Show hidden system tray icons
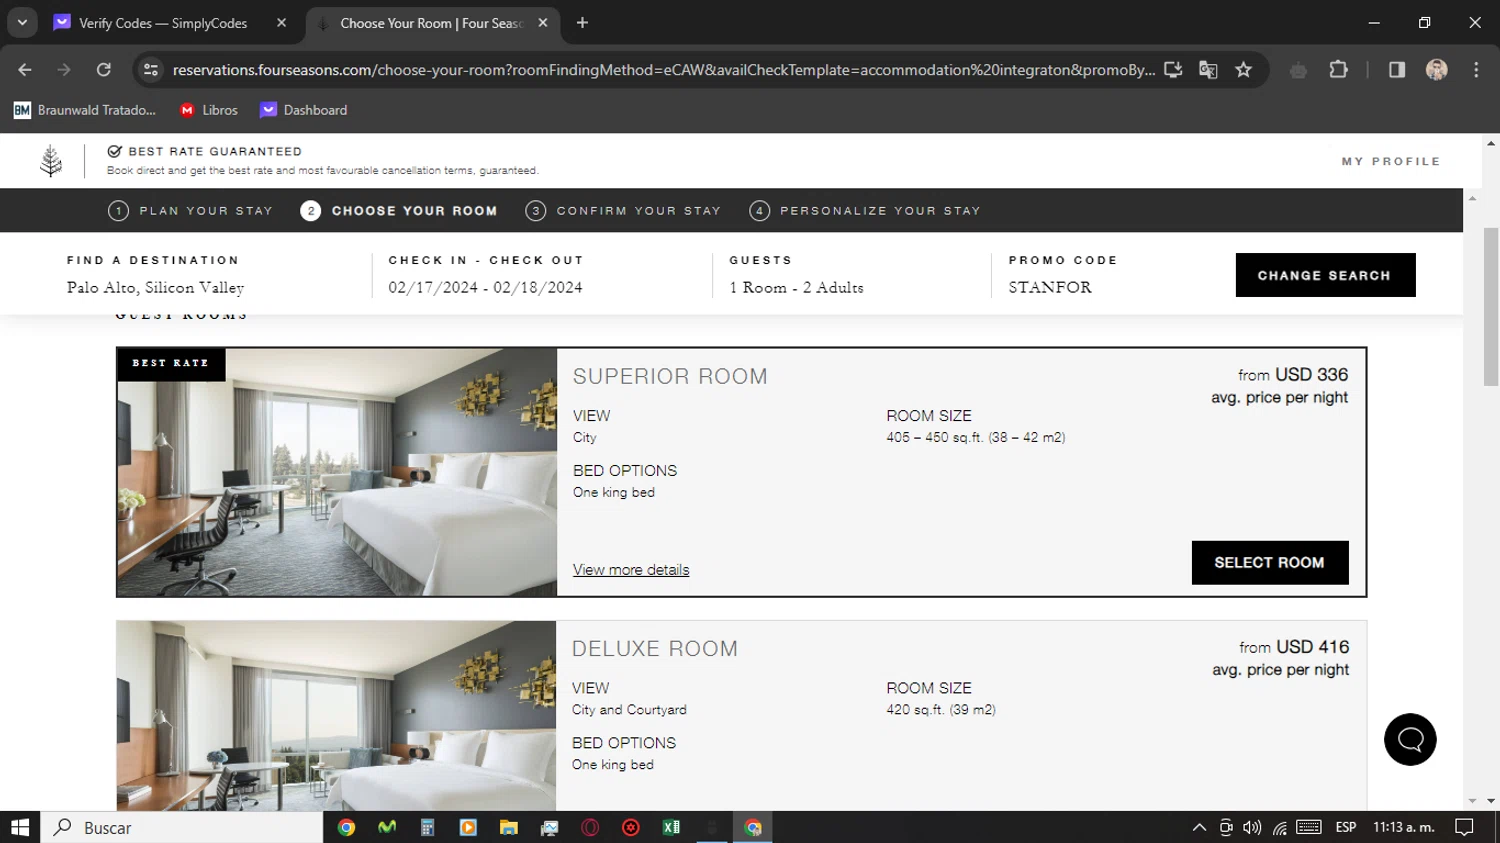The height and width of the screenshot is (843, 1500). pyautogui.click(x=1199, y=827)
